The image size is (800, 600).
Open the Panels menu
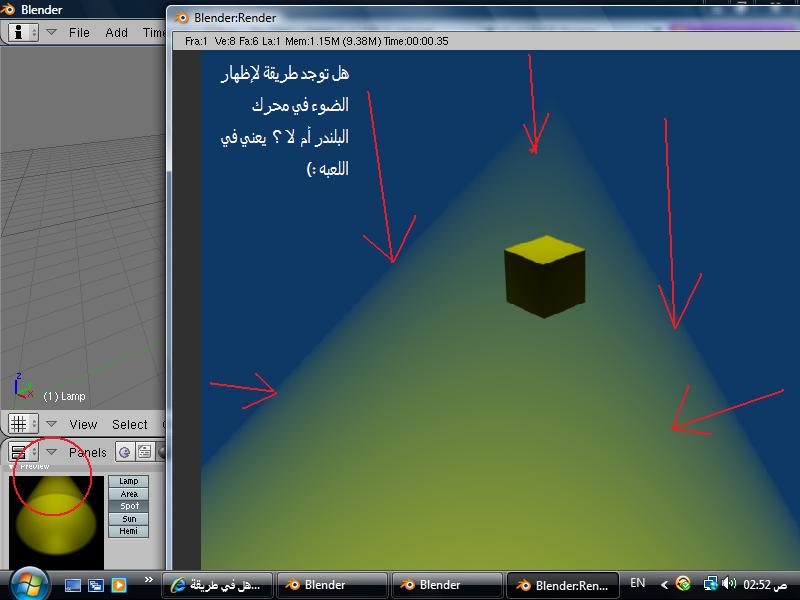click(88, 453)
